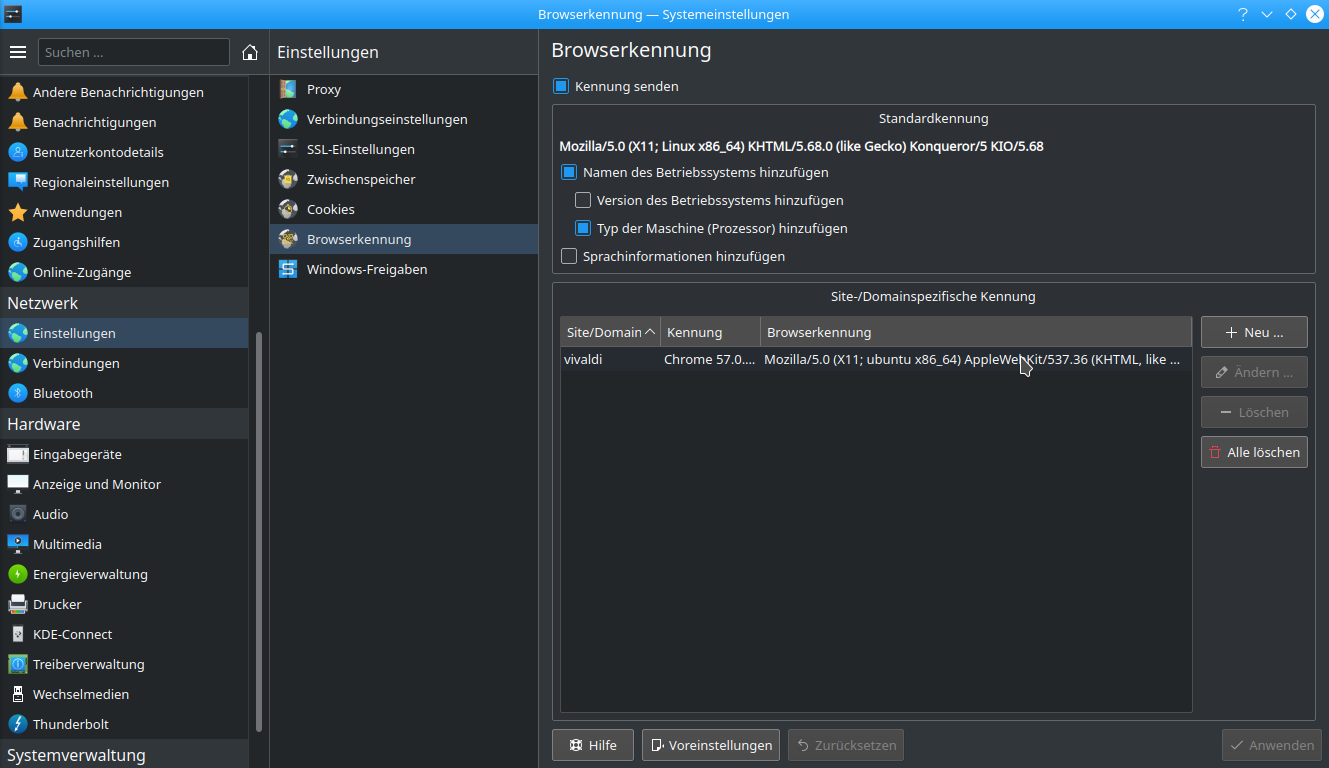Click the Audio speaker icon

point(18,514)
